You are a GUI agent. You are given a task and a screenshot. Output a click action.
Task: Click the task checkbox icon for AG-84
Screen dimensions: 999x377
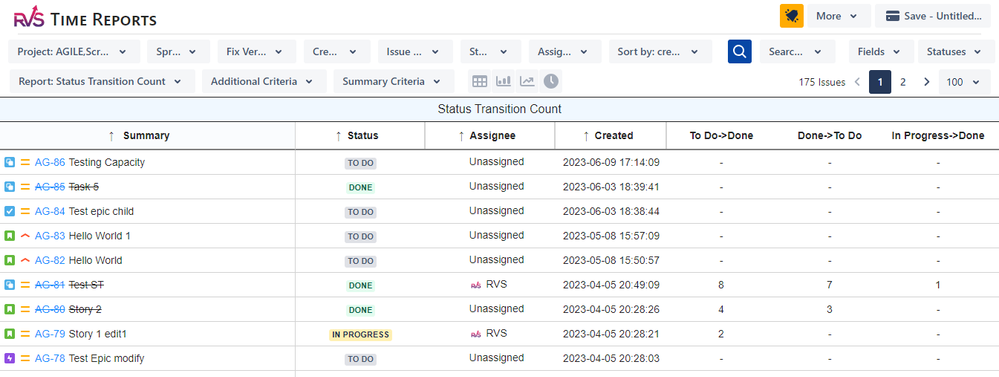click(x=10, y=211)
